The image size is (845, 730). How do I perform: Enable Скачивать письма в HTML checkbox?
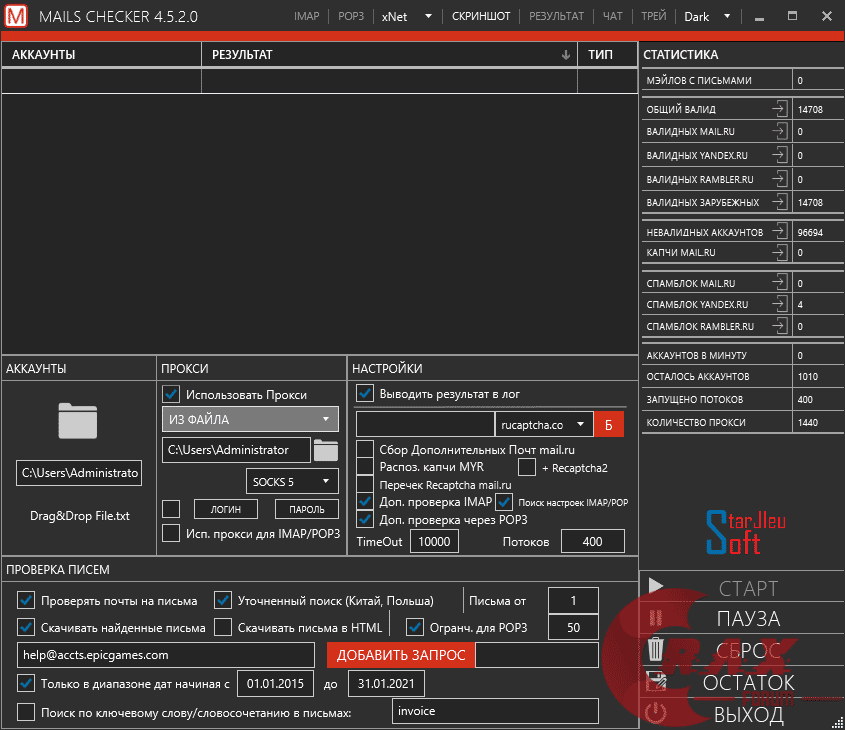pos(224,628)
